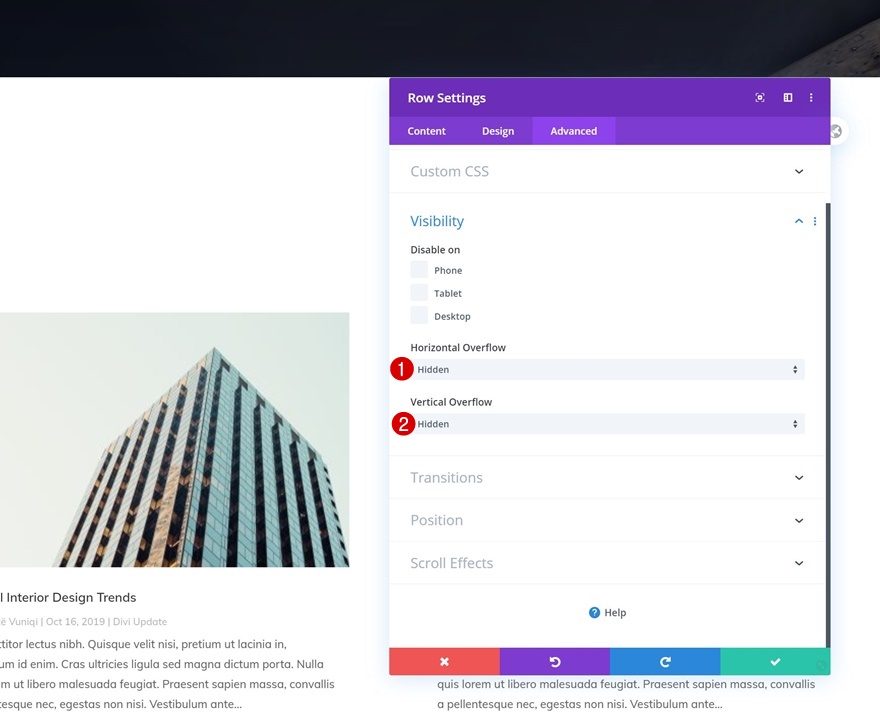Open Visibility section options dots
The width and height of the screenshot is (880, 718).
tap(815, 222)
